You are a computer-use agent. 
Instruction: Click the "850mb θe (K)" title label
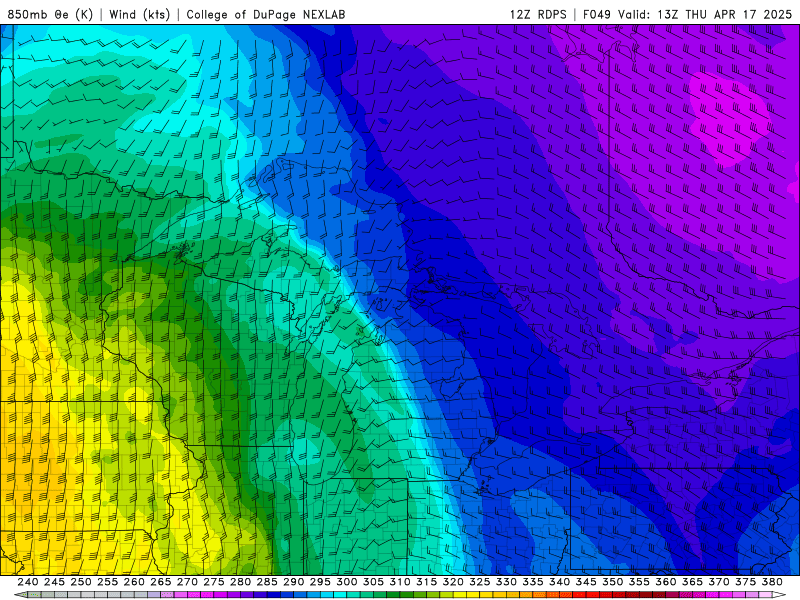click(x=50, y=14)
